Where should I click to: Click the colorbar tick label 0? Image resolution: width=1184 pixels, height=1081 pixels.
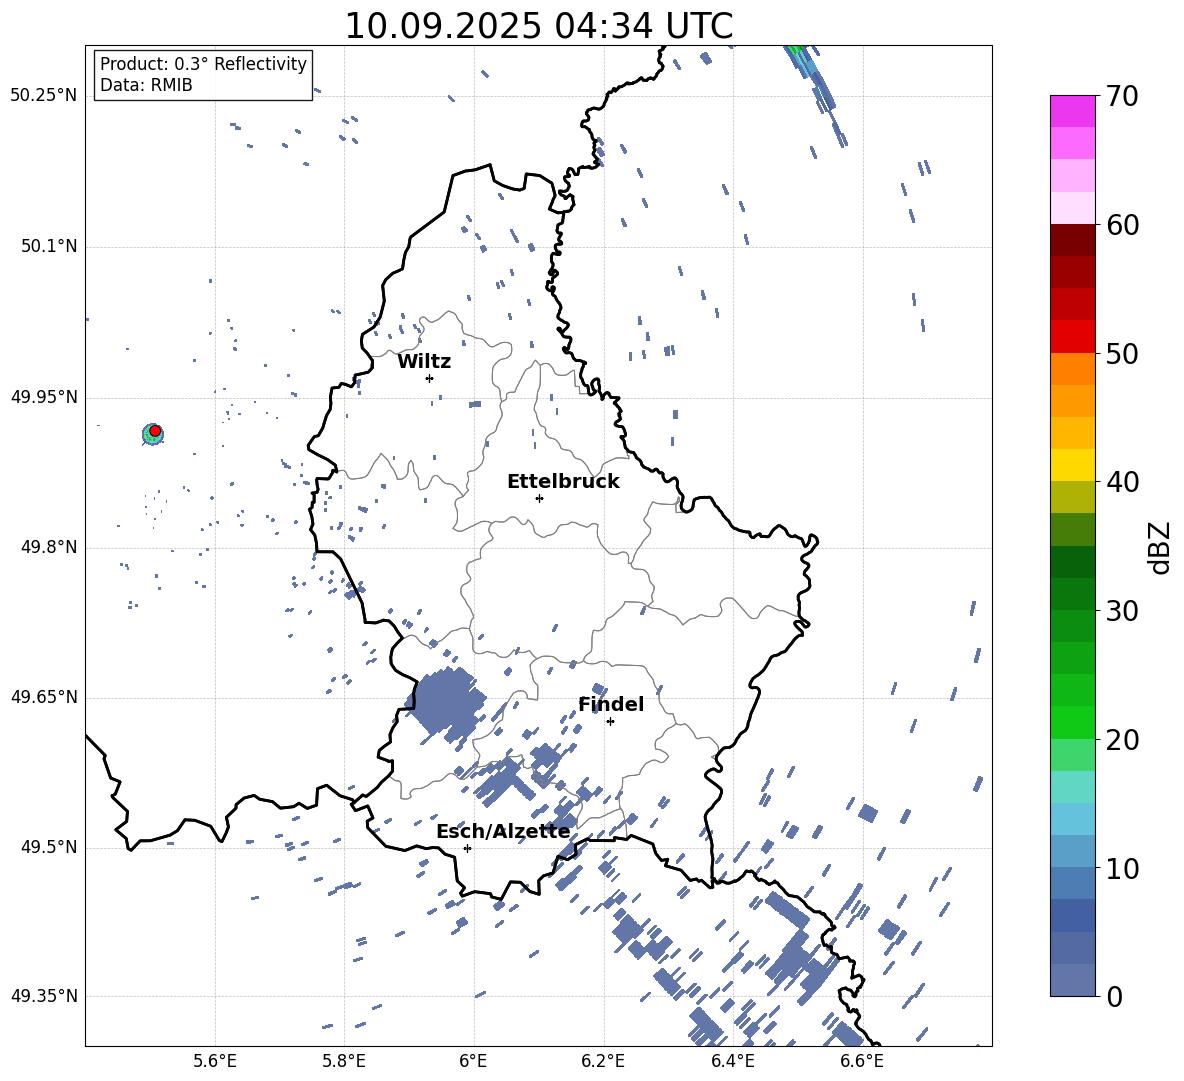(1114, 996)
